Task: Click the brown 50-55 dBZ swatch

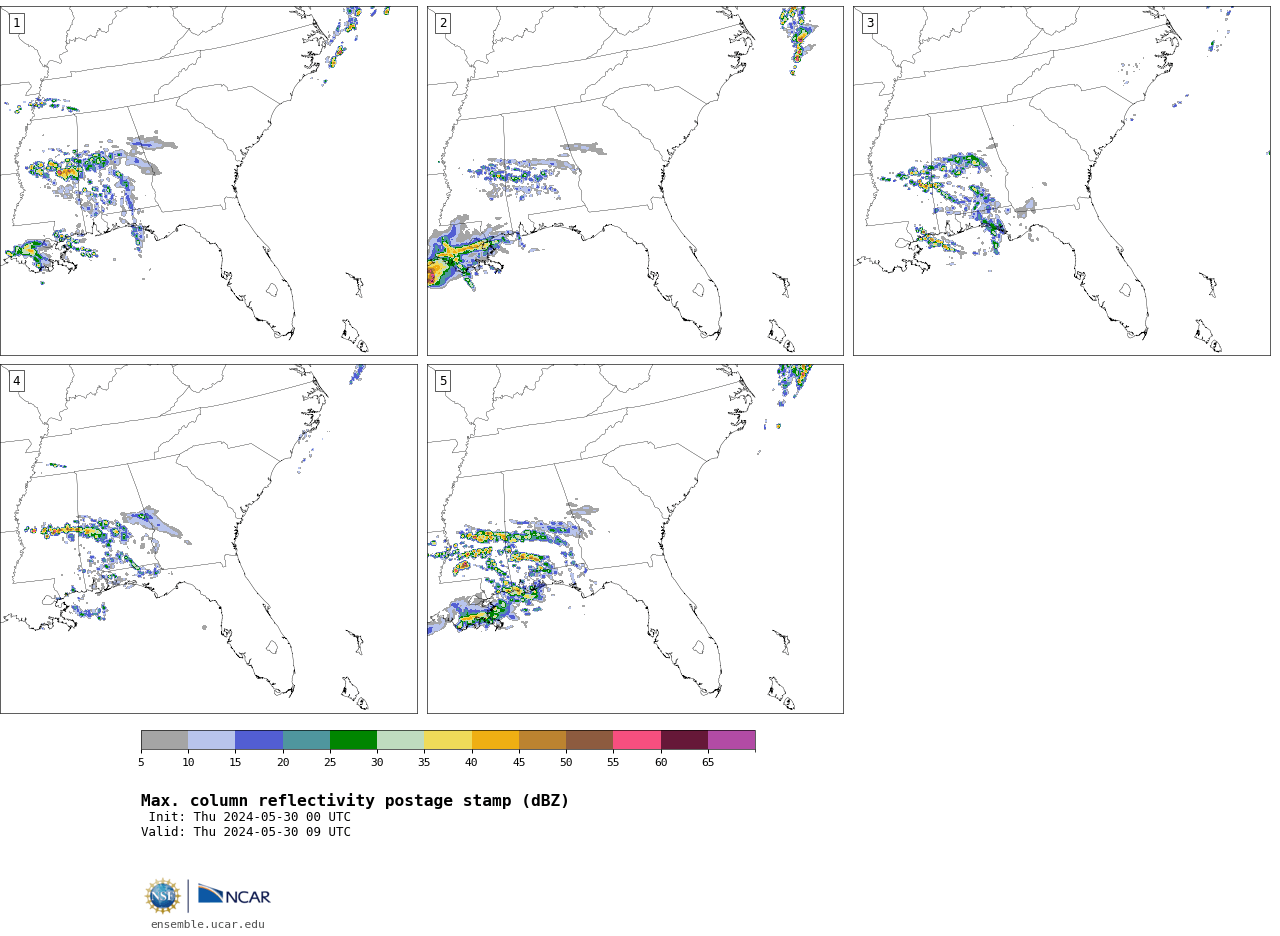Action: click(589, 740)
